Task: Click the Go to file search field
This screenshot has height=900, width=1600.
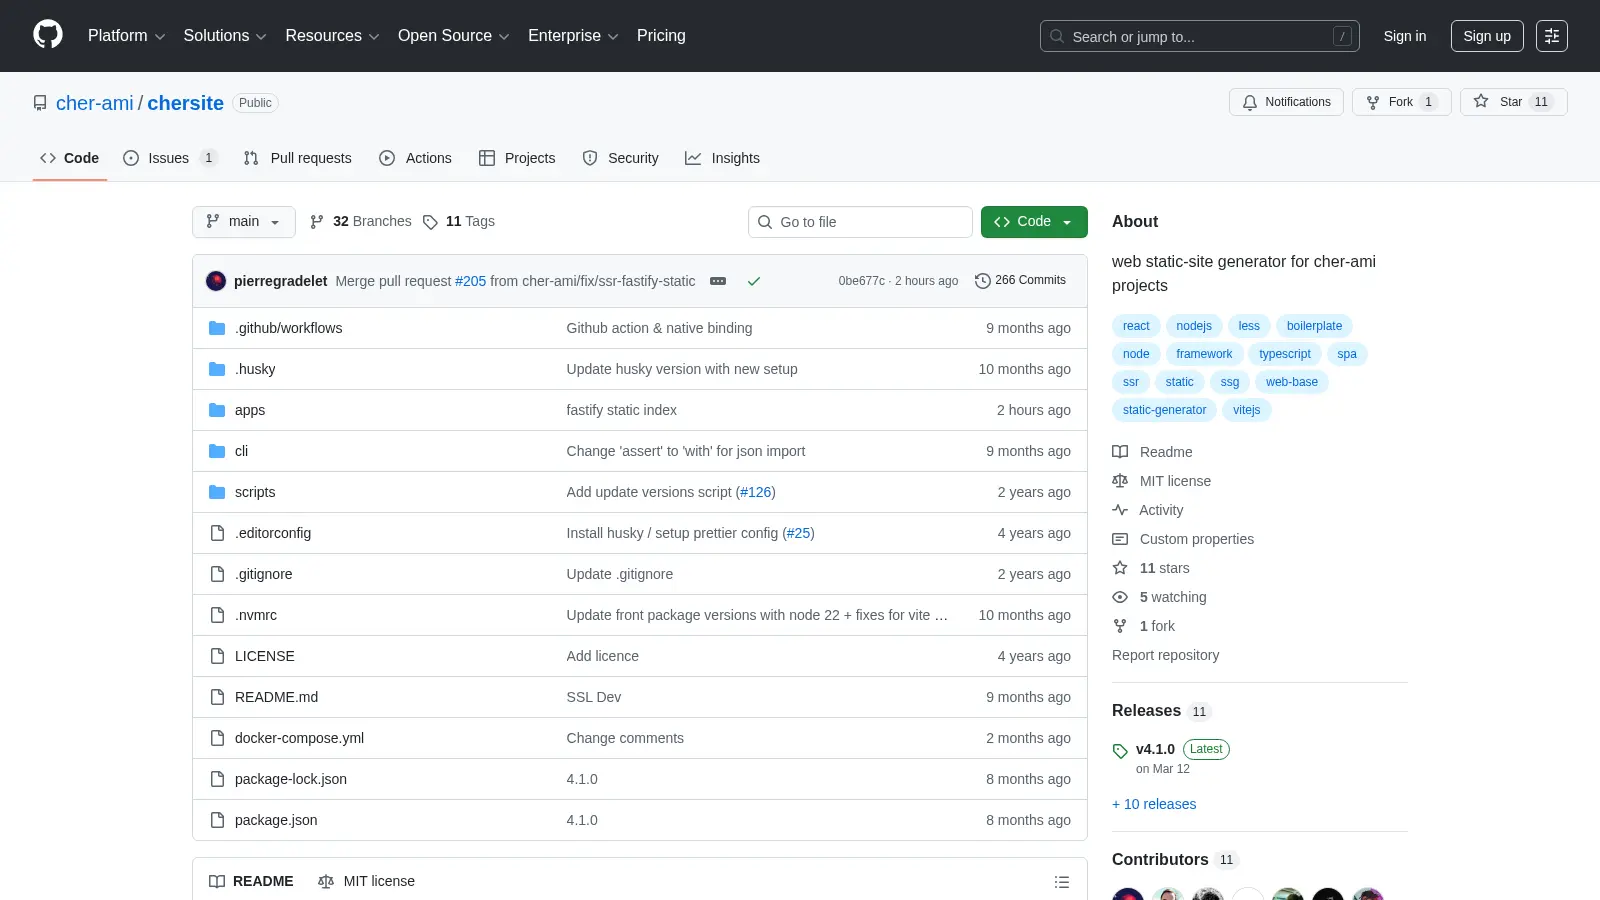Action: [860, 222]
